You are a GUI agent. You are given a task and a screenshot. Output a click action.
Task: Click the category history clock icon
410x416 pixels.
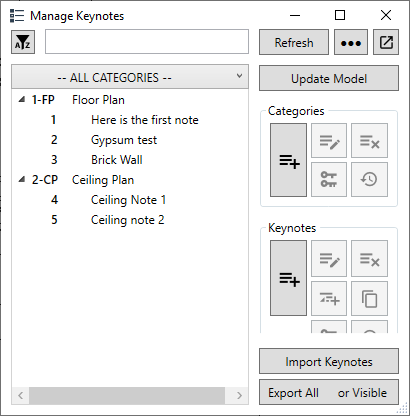369,179
